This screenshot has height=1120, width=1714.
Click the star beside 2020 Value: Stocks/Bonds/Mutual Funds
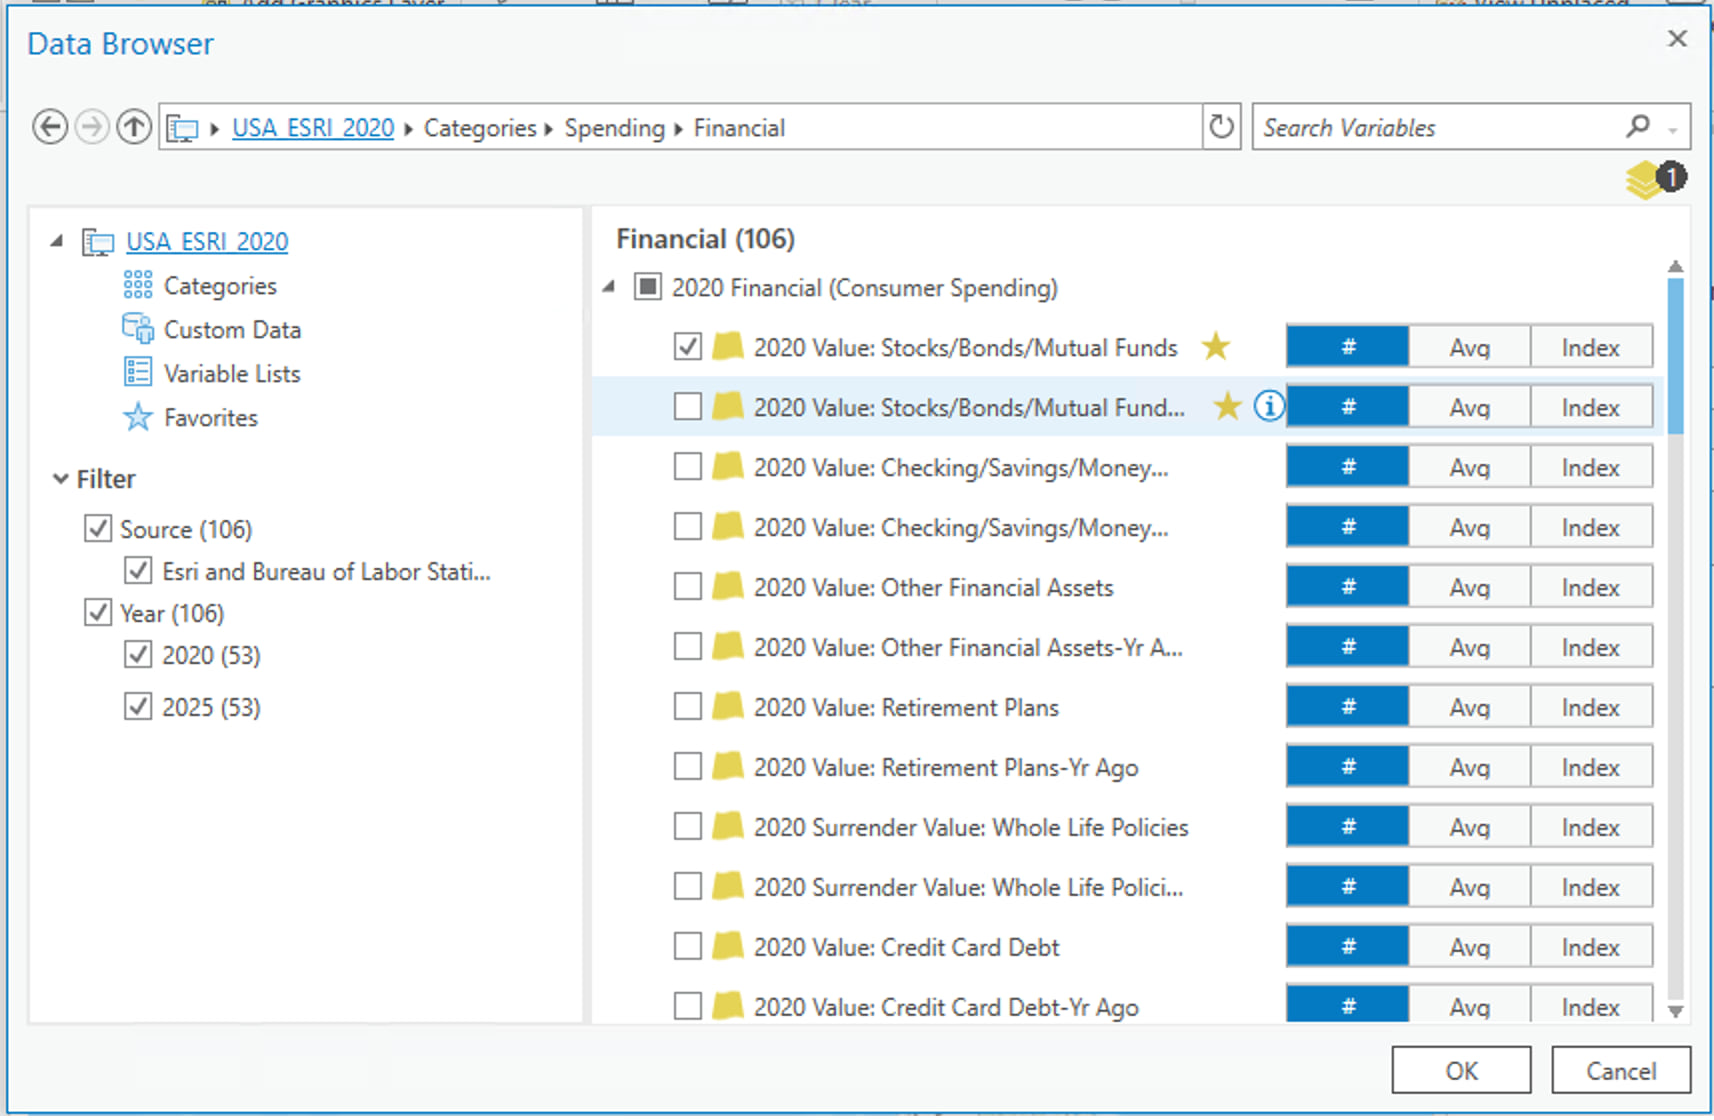coord(1216,346)
